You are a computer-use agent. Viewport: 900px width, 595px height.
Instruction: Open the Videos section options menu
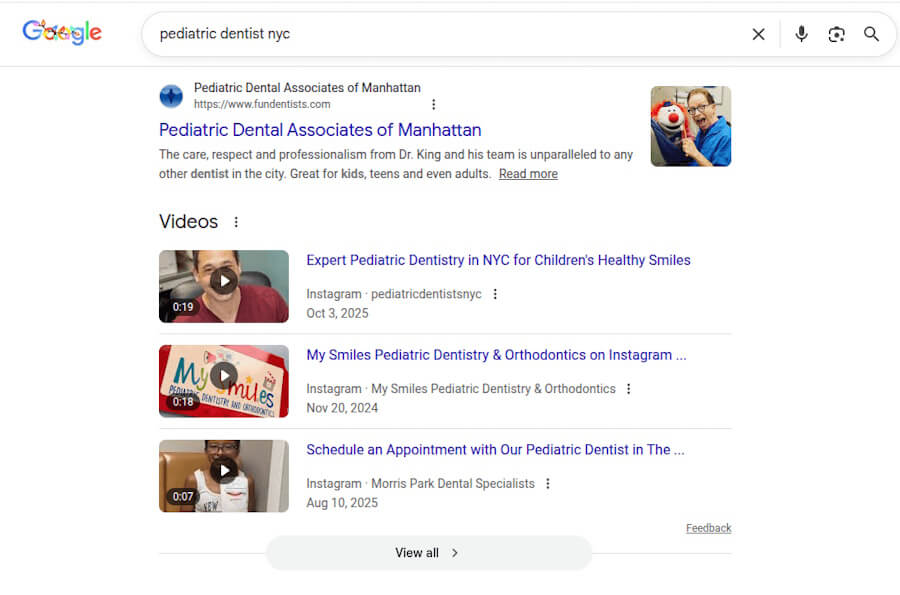[237, 221]
